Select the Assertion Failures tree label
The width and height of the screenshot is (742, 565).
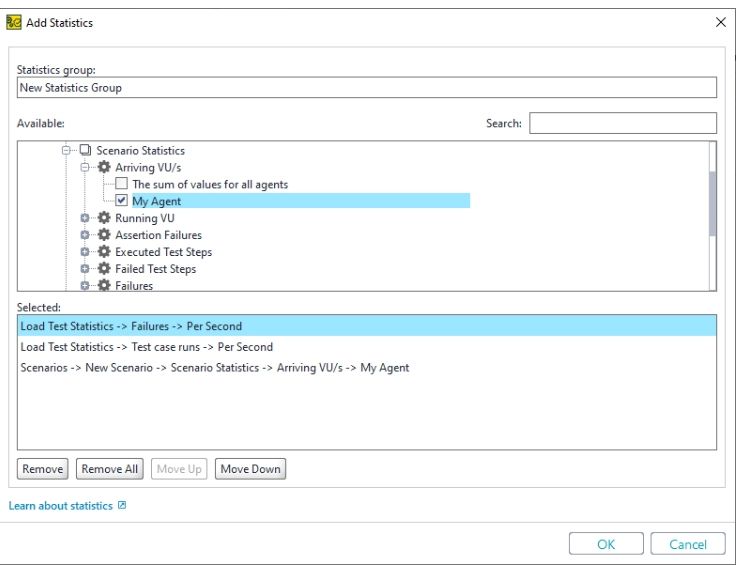tap(159, 235)
